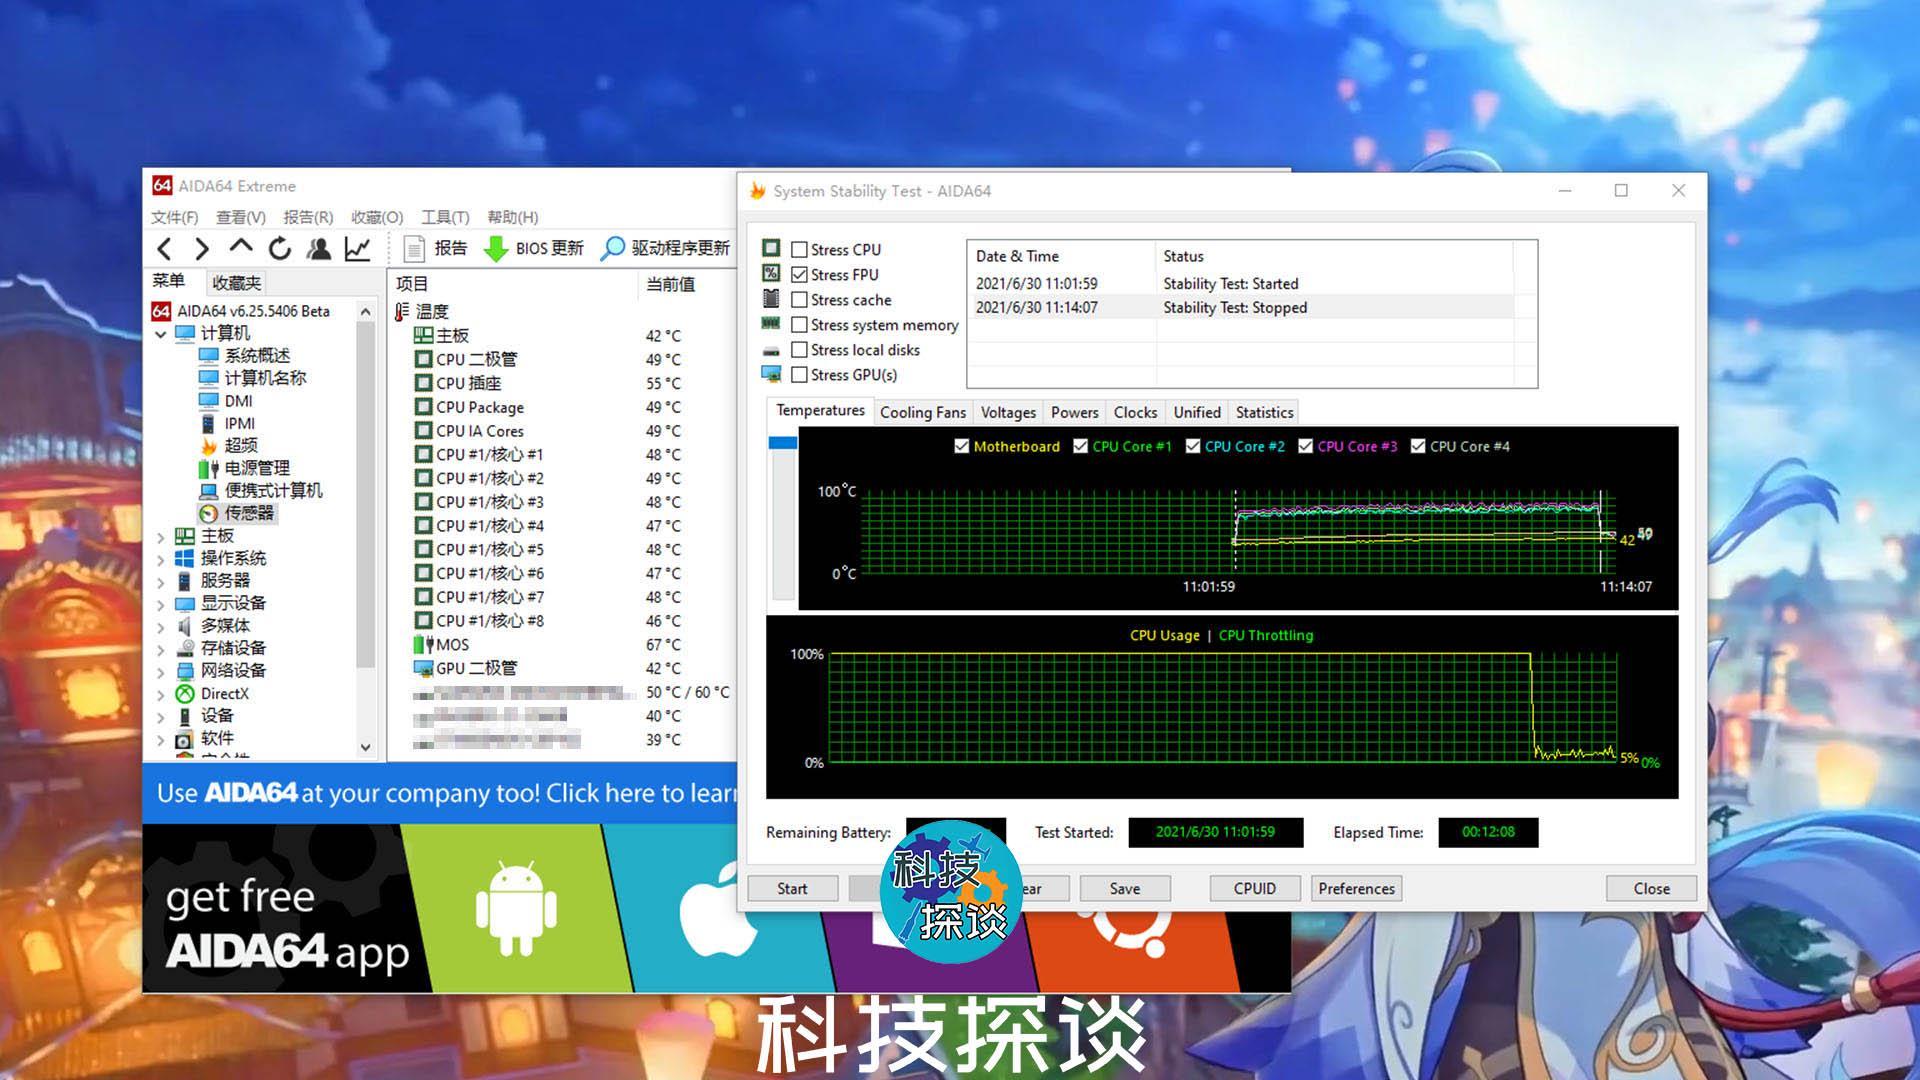This screenshot has height=1080, width=1920.
Task: Click the cache chip icon beside Stress cache
Action: click(771, 298)
